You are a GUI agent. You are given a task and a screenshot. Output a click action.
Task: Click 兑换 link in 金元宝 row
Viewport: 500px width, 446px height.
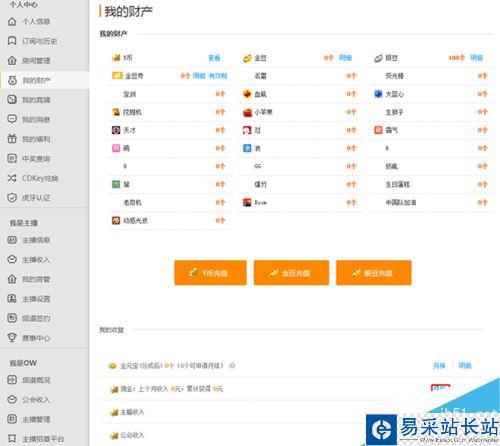pos(439,366)
